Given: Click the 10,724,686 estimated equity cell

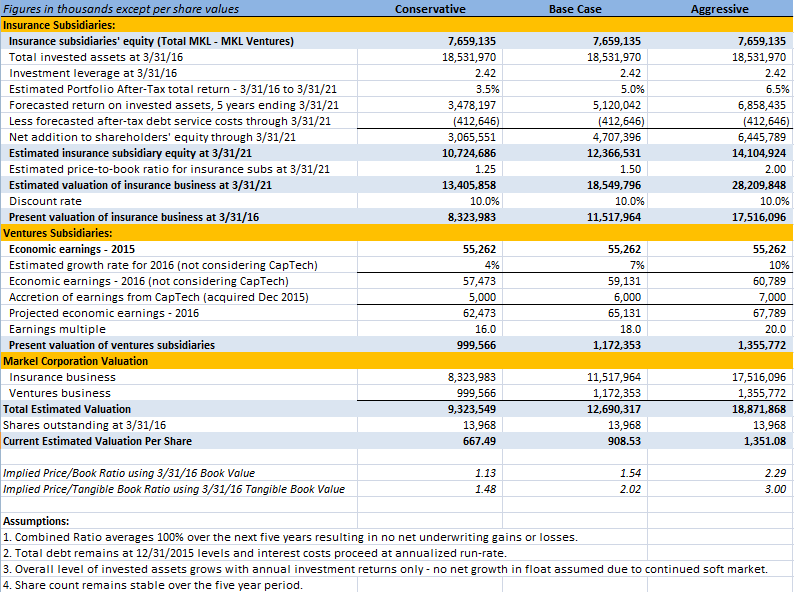Looking at the screenshot, I should pyautogui.click(x=469, y=153).
